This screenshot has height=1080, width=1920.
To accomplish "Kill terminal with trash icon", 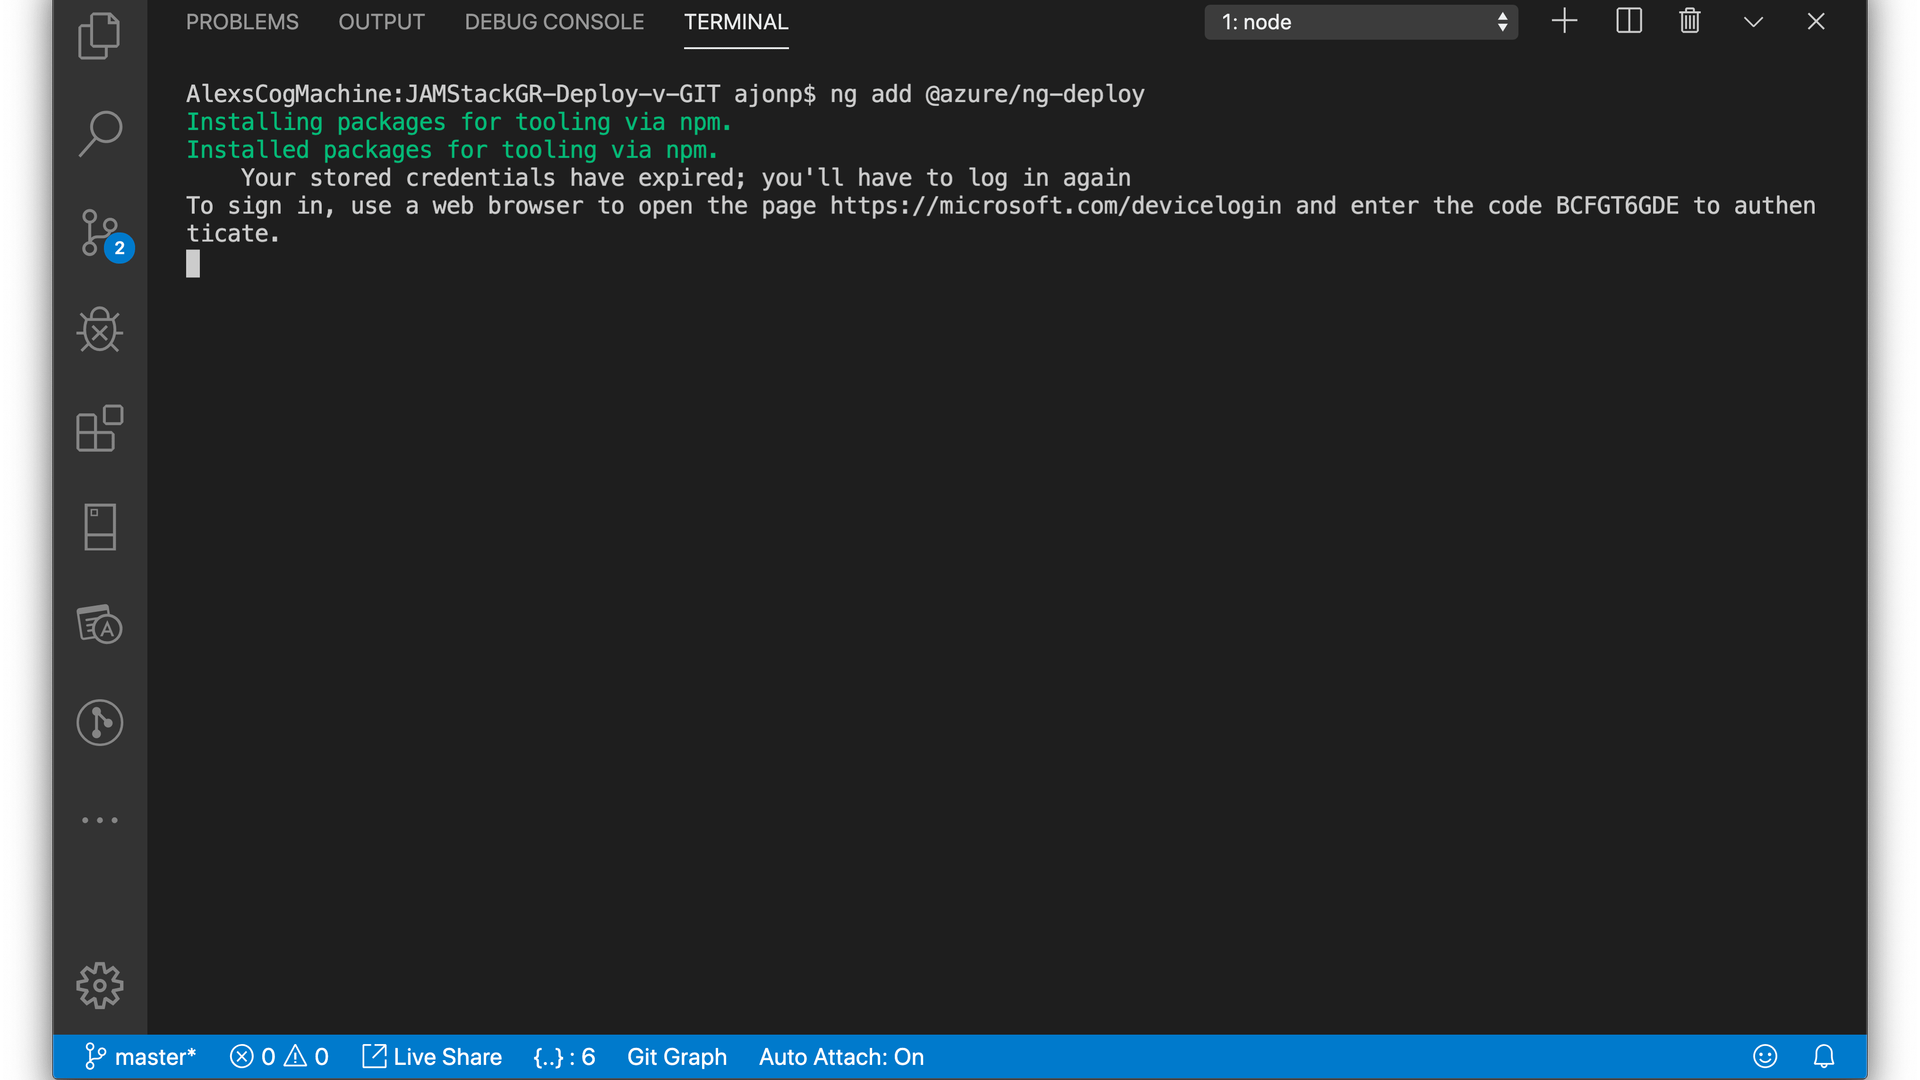I will coord(1690,21).
